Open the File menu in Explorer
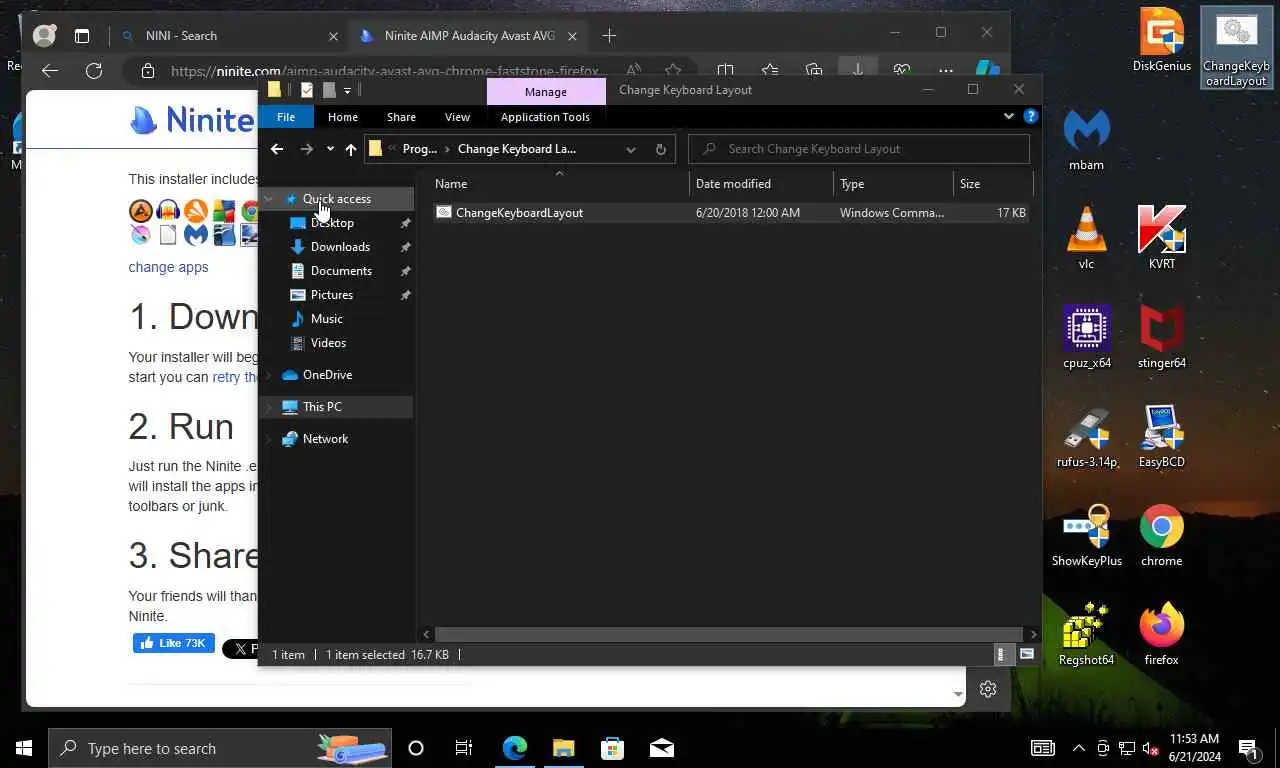 [x=286, y=117]
